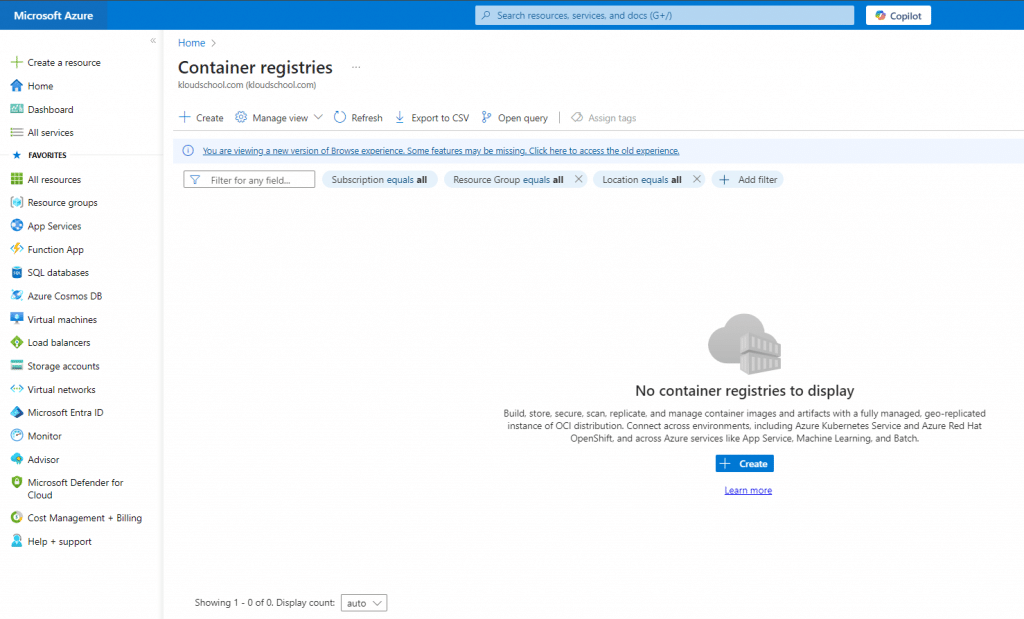Open Microsoft Entra ID icon
This screenshot has height=619, width=1024.
pyautogui.click(x=17, y=412)
